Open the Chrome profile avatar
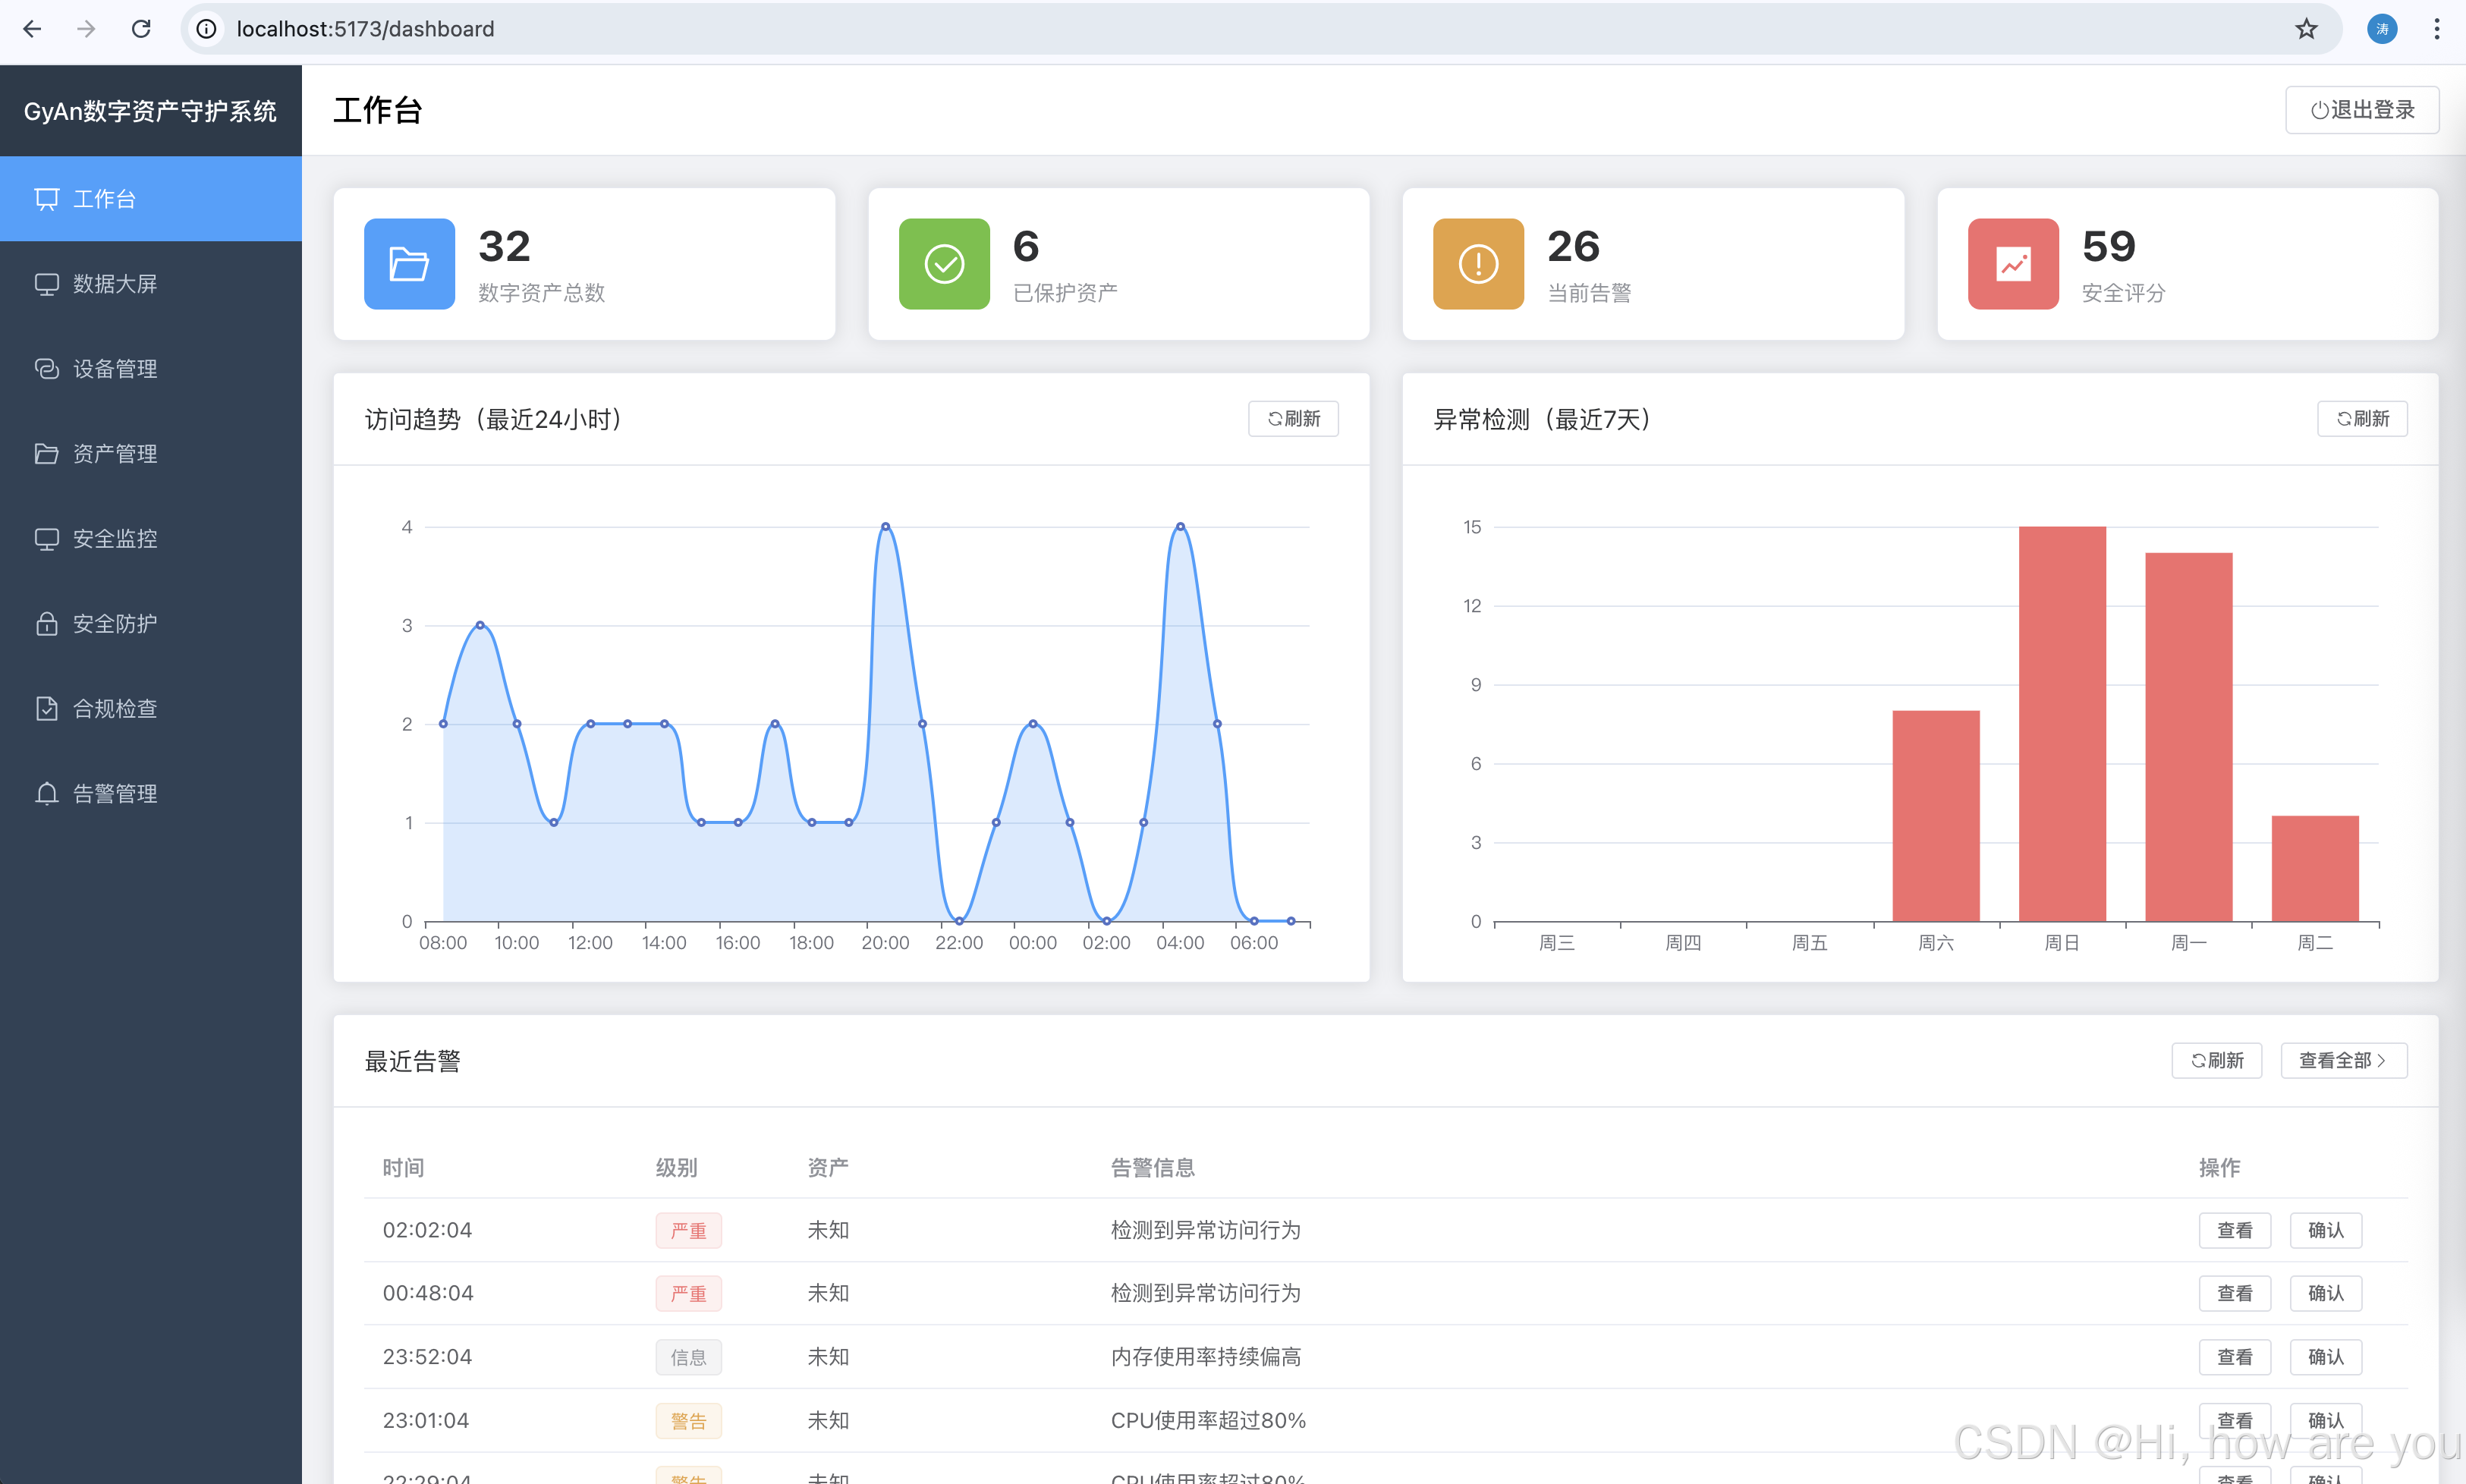This screenshot has height=1484, width=2466. click(x=2382, y=29)
